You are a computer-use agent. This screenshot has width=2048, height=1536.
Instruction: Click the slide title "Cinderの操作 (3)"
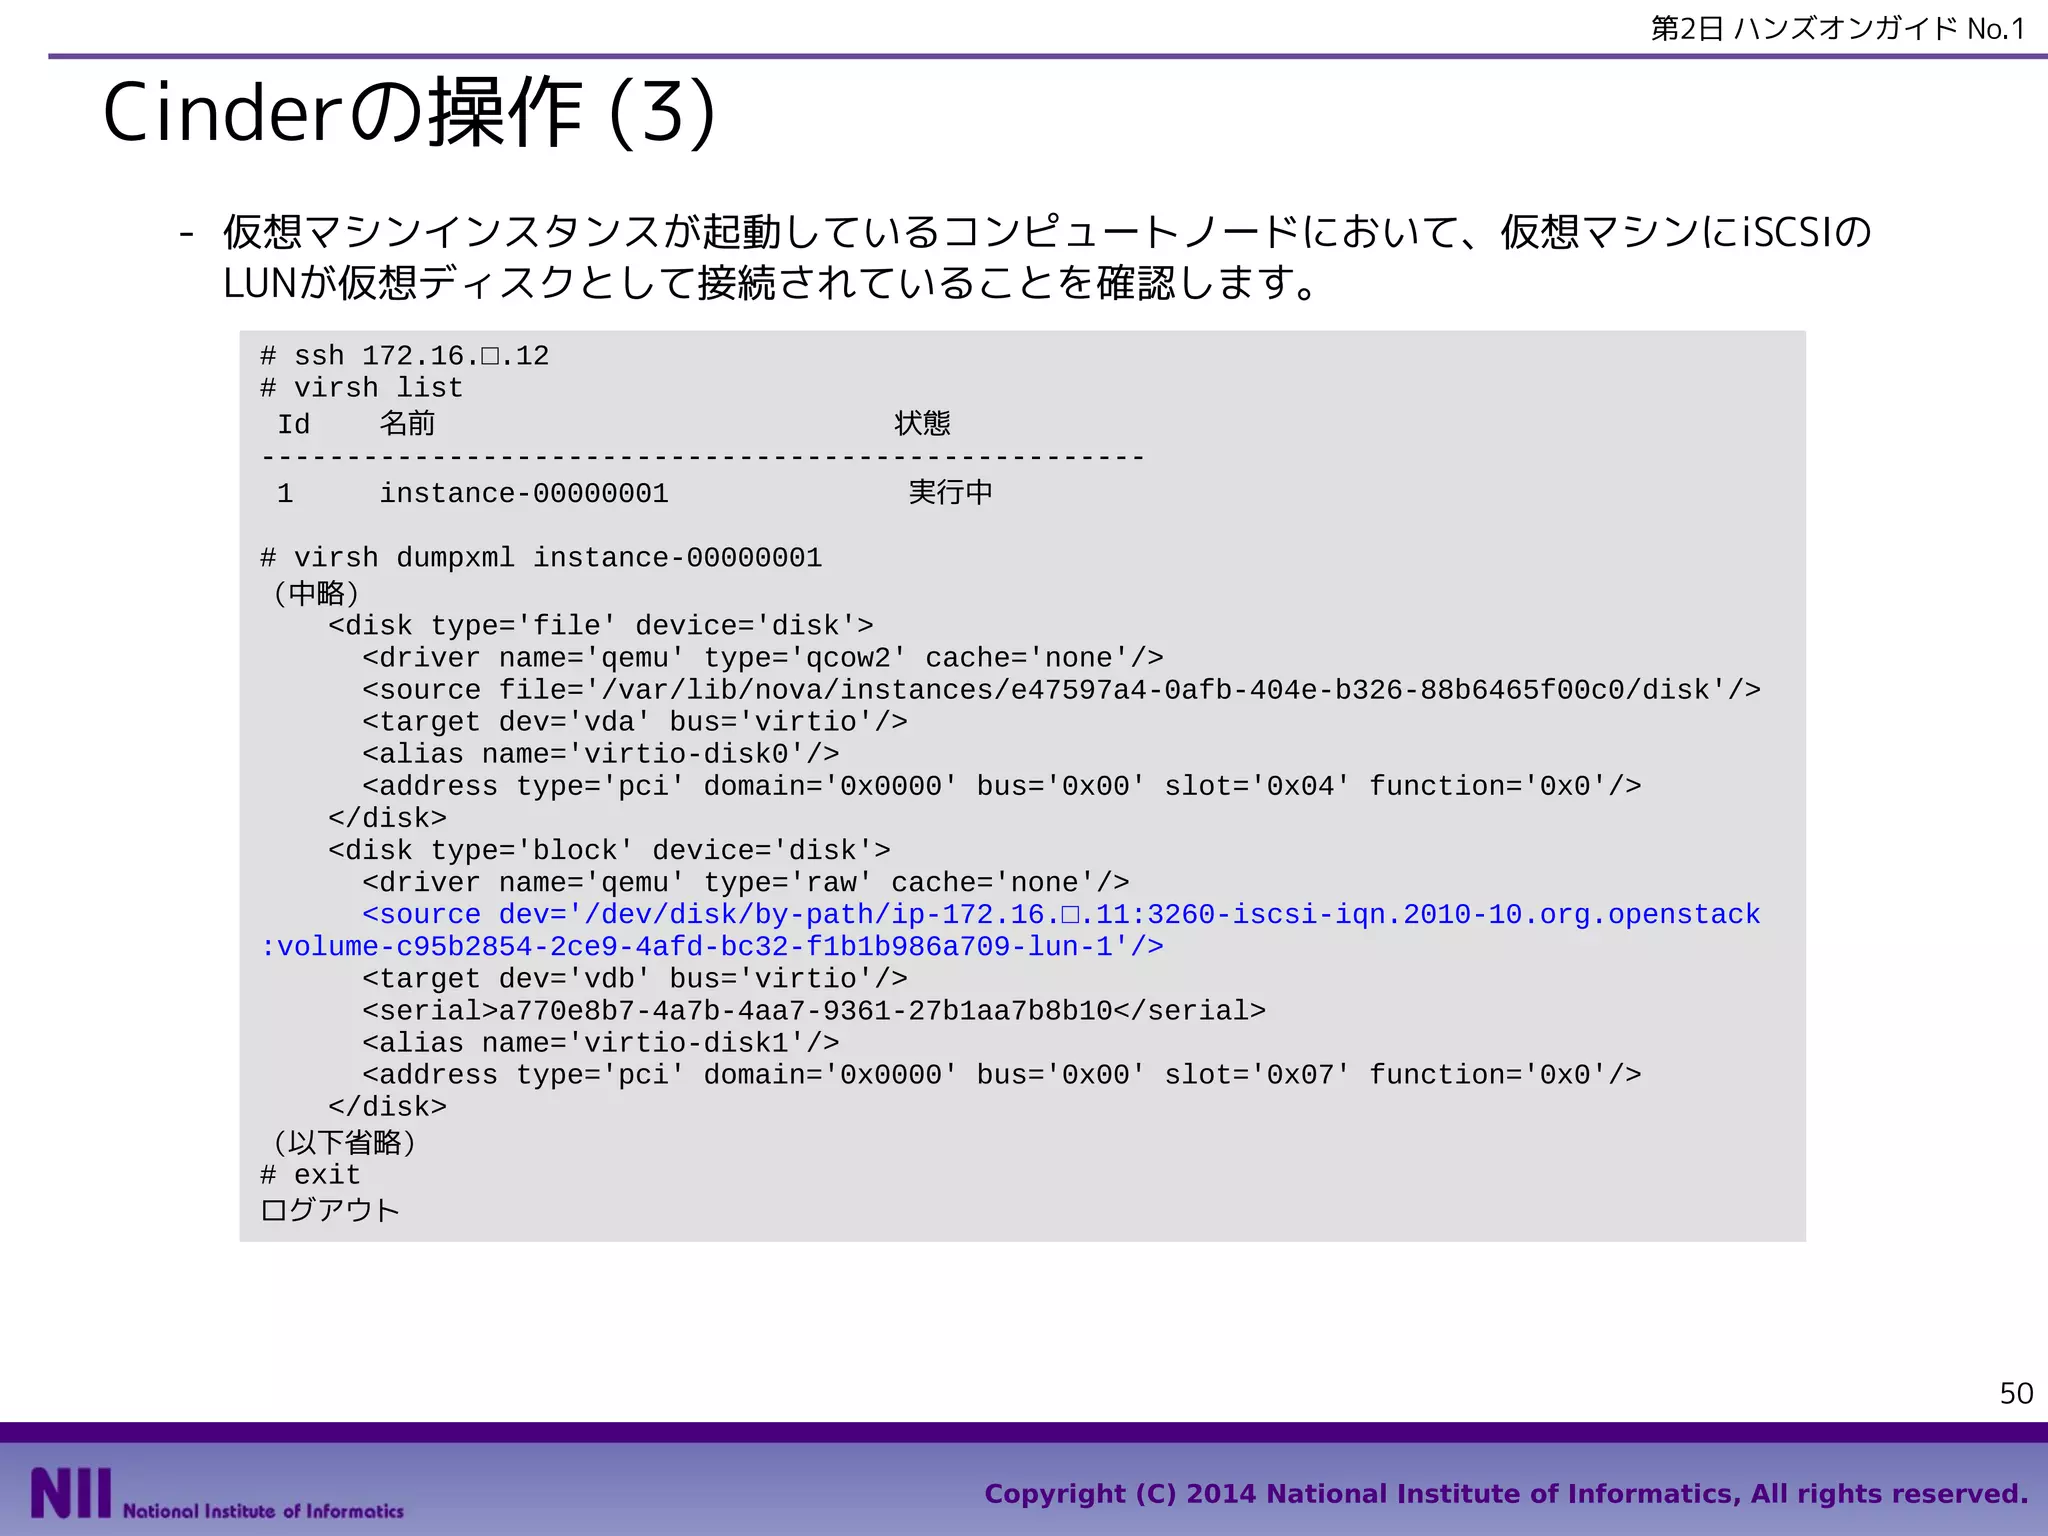pyautogui.click(x=409, y=114)
